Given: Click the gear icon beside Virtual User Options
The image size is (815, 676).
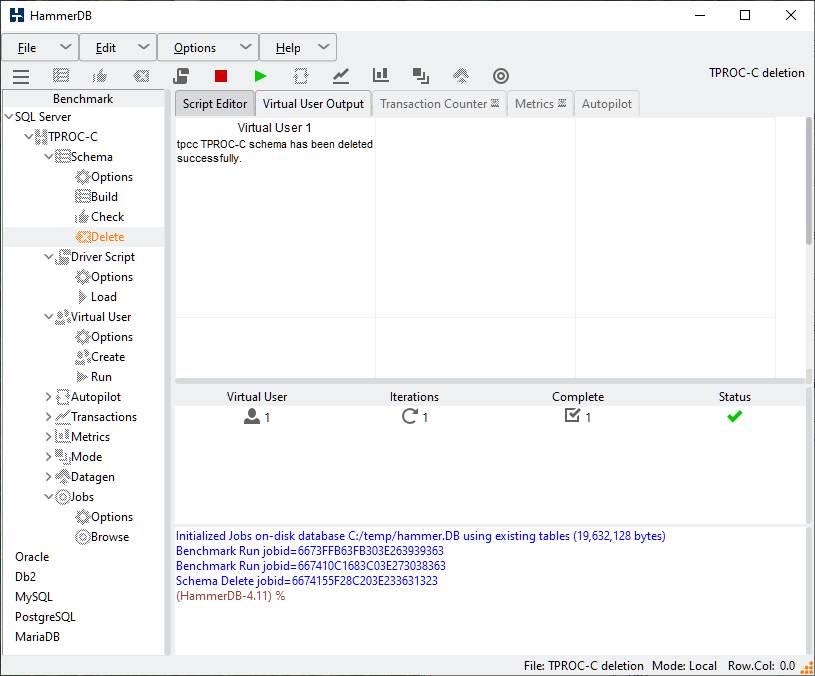Looking at the screenshot, I should point(83,337).
